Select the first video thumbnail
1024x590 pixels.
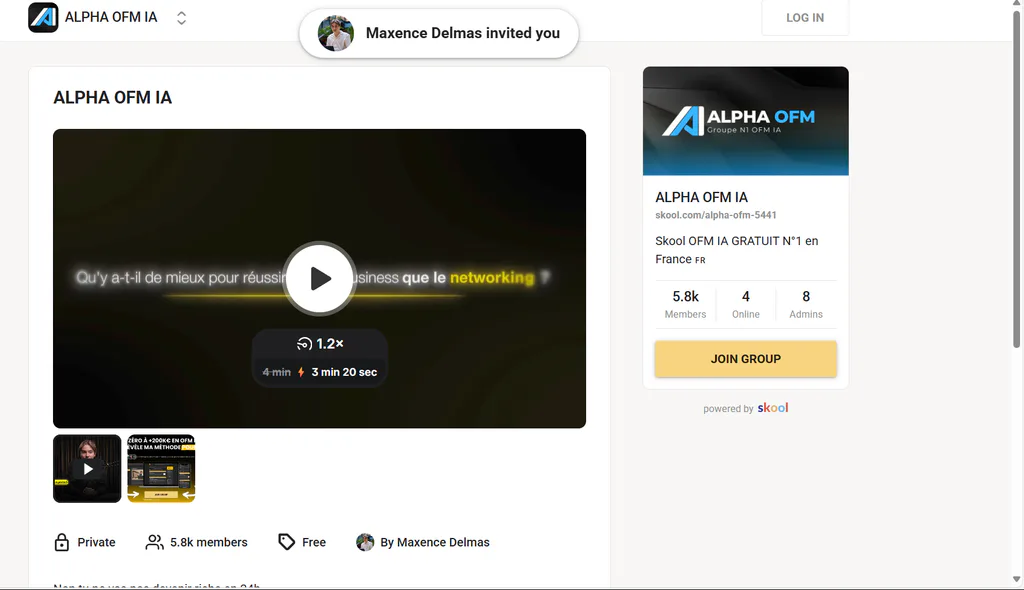pyautogui.click(x=87, y=468)
